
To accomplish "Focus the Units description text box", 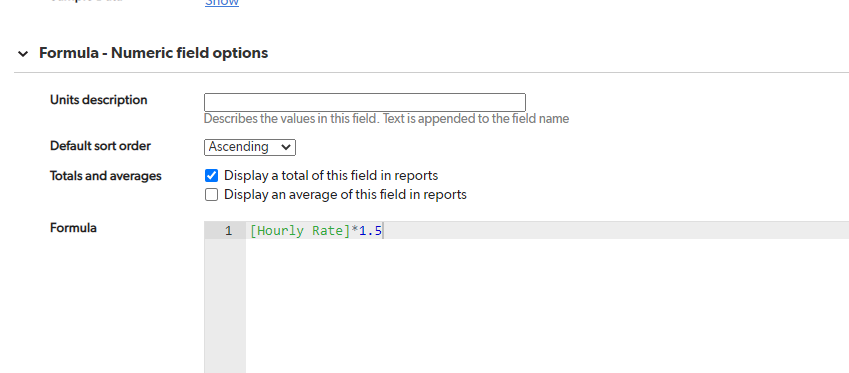I will 364,102.
